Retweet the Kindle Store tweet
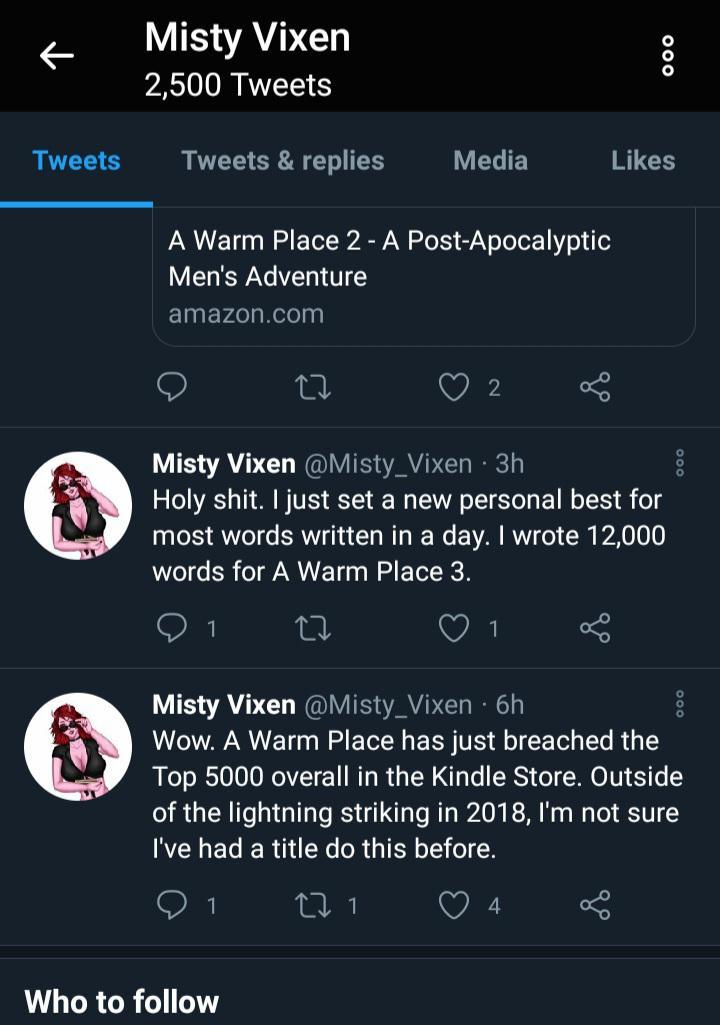Screen dimensions: 720x1025 click(x=315, y=905)
